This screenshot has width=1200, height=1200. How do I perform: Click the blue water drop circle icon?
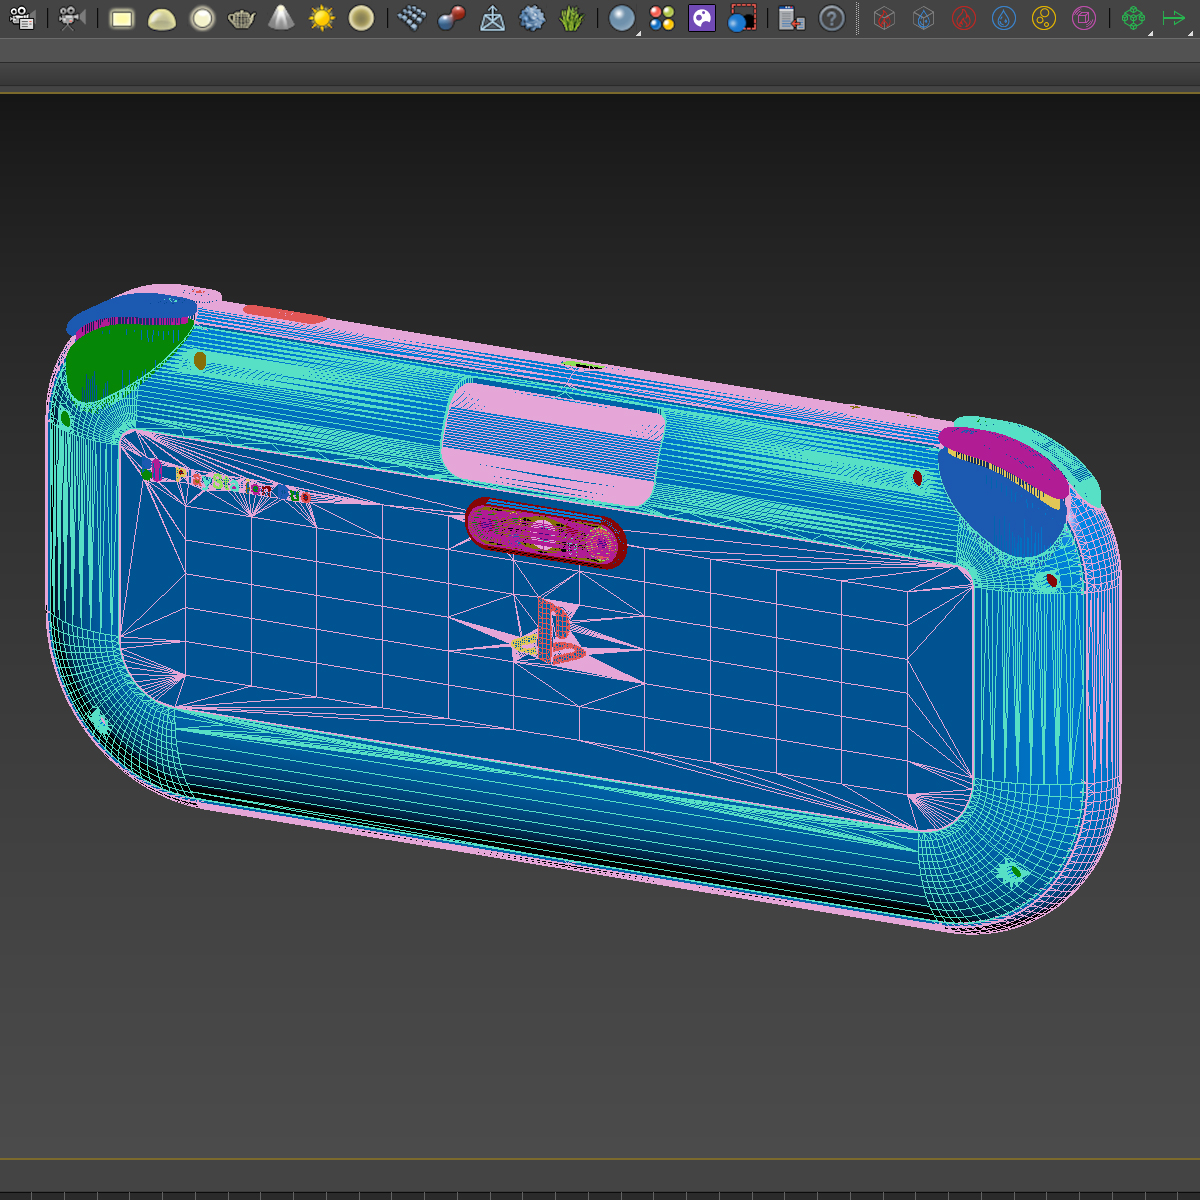click(x=1004, y=18)
